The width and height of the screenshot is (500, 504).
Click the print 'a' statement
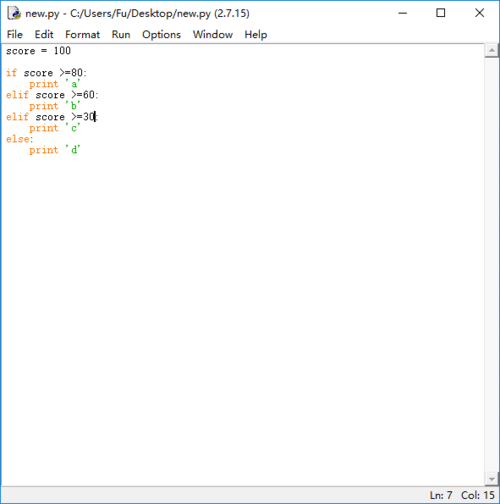pyautogui.click(x=55, y=84)
